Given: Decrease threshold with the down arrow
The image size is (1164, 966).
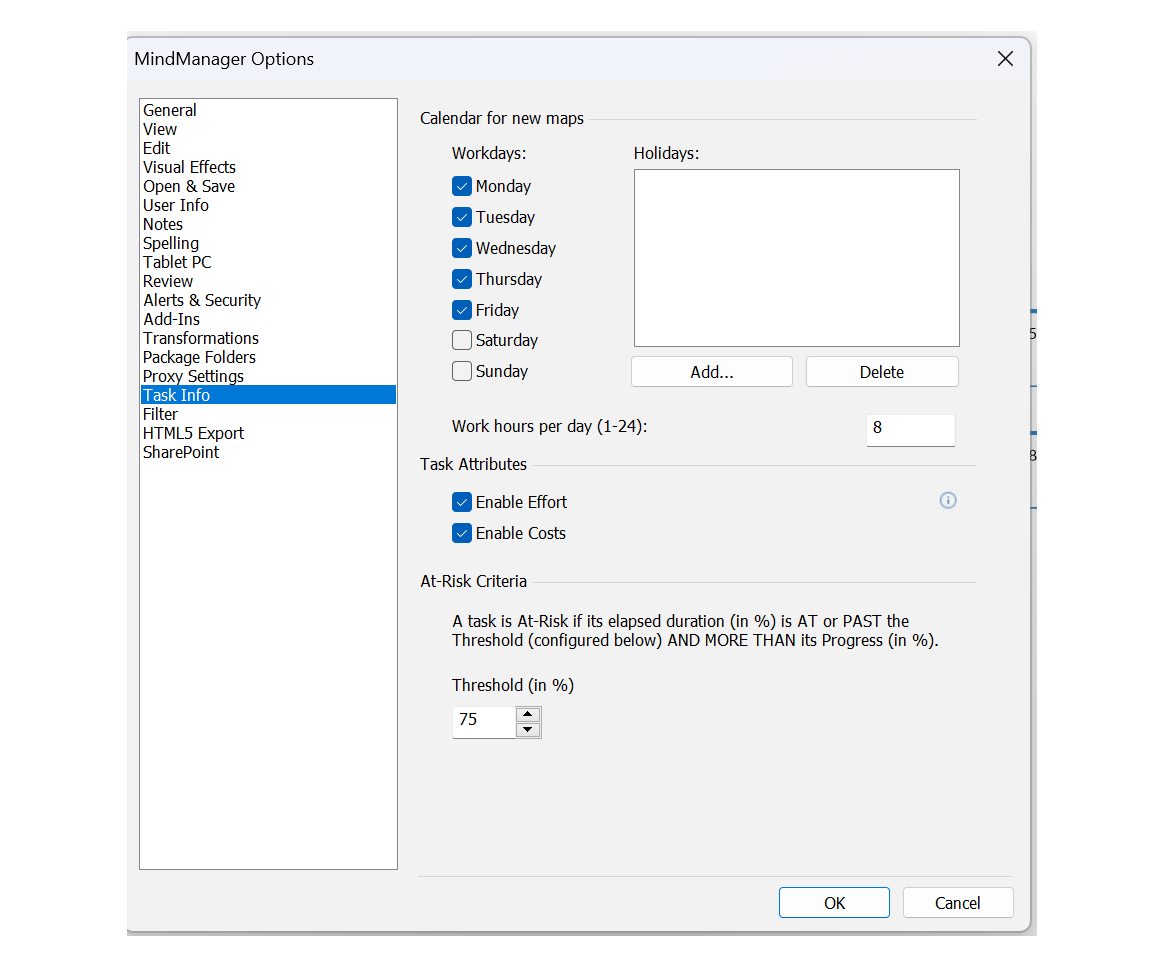Looking at the screenshot, I should tap(528, 729).
